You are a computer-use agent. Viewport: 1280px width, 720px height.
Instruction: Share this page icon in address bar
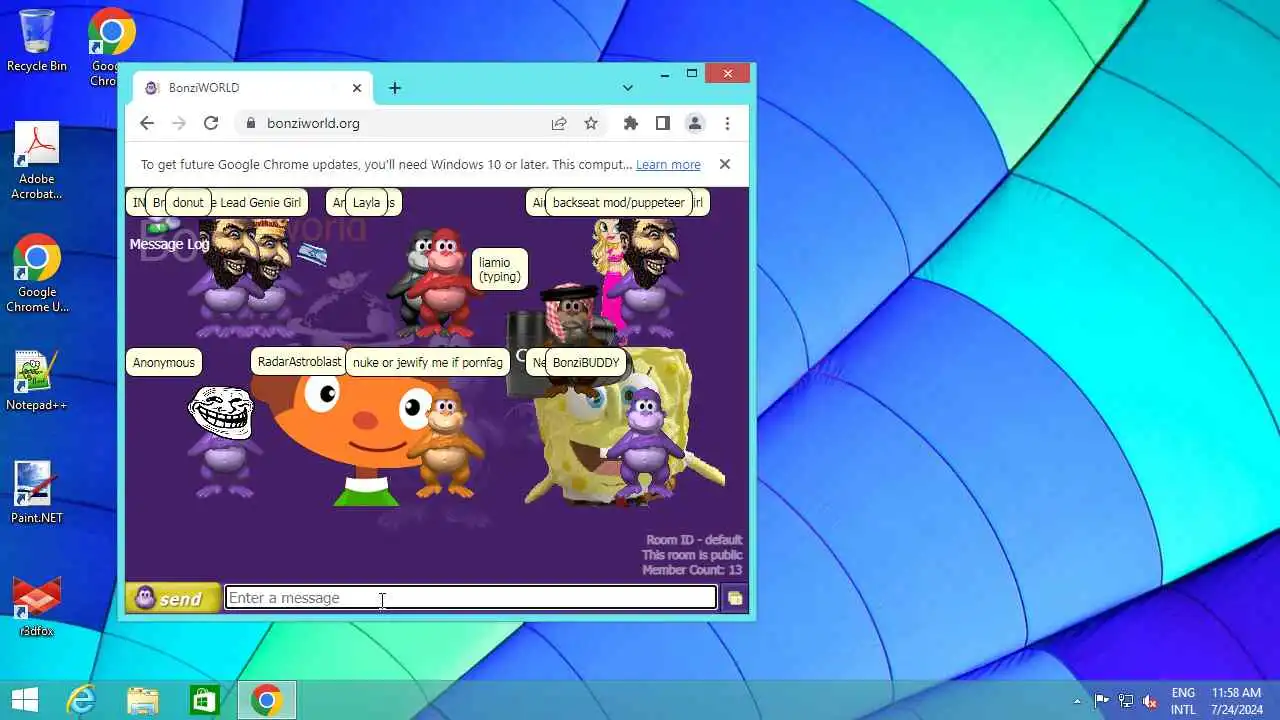[559, 123]
